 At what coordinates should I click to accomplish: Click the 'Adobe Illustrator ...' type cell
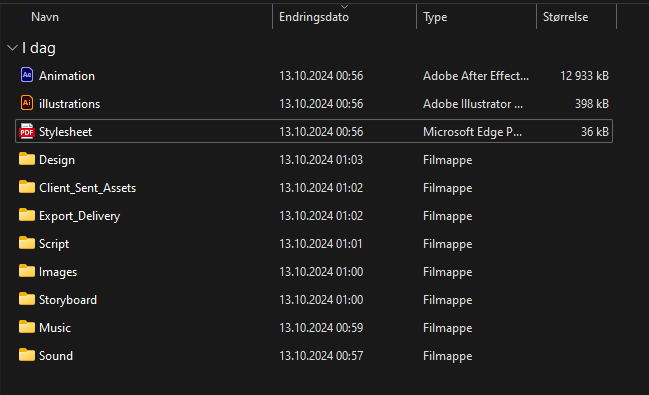pos(473,104)
